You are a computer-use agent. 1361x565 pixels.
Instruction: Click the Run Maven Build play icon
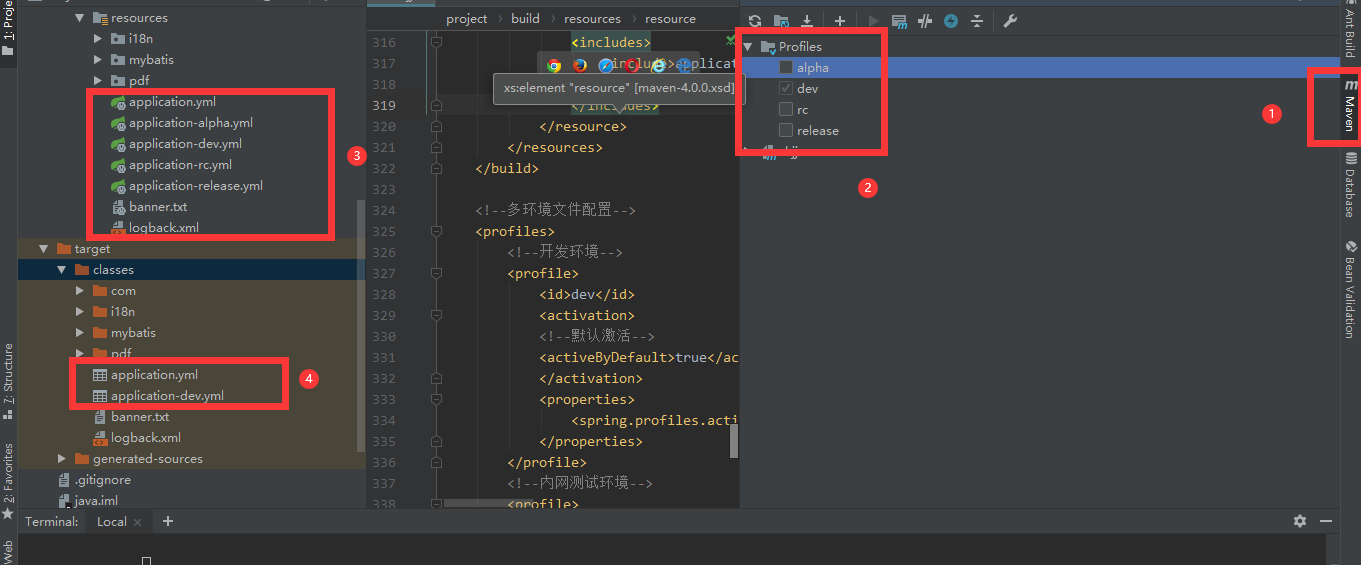click(x=873, y=21)
